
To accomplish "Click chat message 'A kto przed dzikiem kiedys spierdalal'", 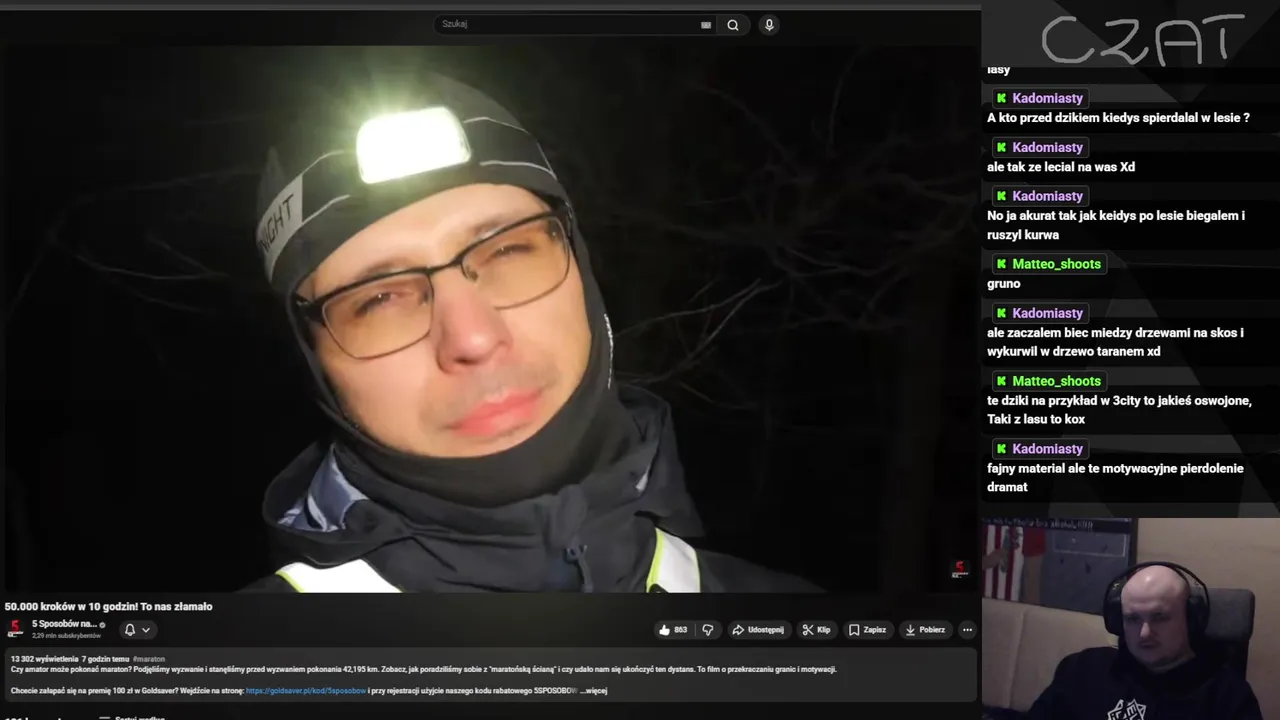I will [x=1118, y=118].
